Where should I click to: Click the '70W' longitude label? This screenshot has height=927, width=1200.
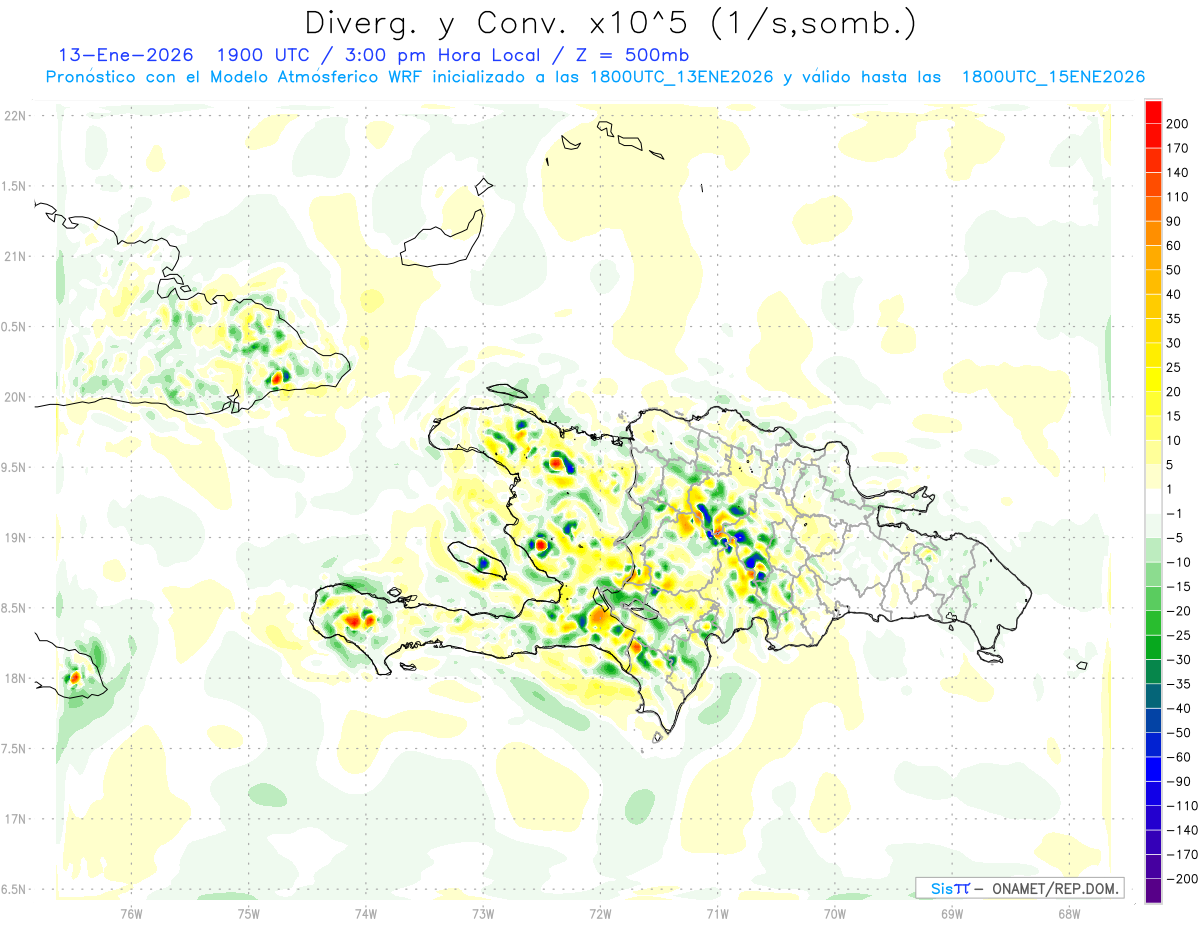(x=835, y=914)
